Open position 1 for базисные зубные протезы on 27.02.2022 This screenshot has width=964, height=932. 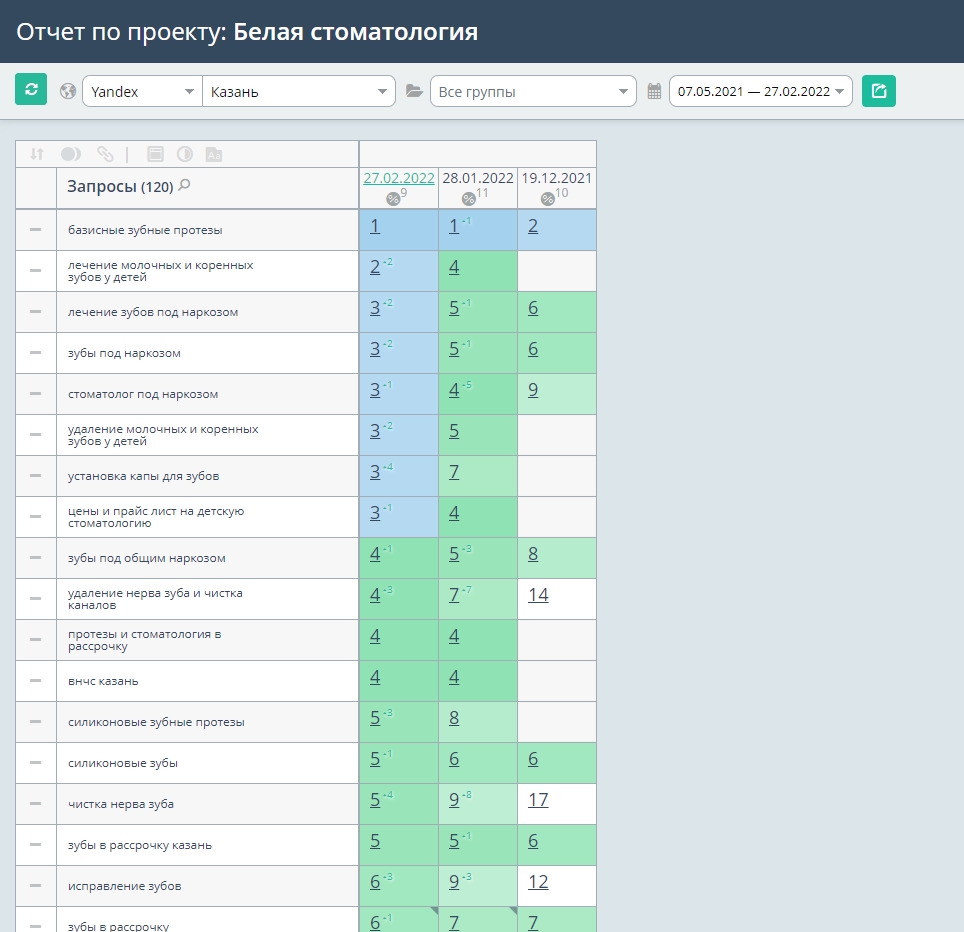[x=374, y=226]
